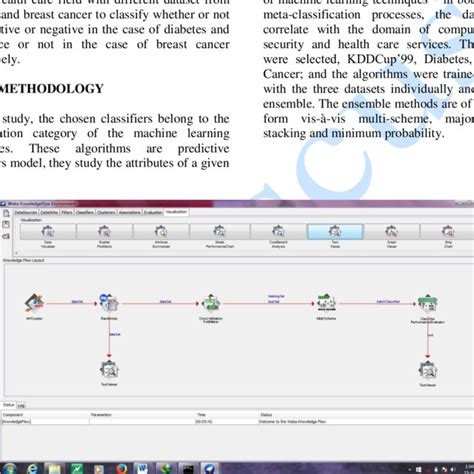474x474 pixels.
Task: Select the Attribute Summarizer component
Action: tap(161, 232)
